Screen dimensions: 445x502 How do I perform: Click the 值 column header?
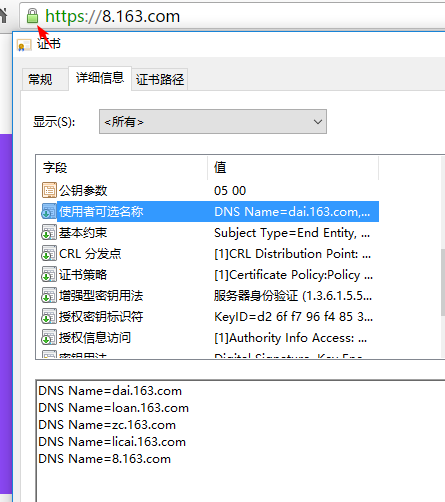click(x=220, y=167)
